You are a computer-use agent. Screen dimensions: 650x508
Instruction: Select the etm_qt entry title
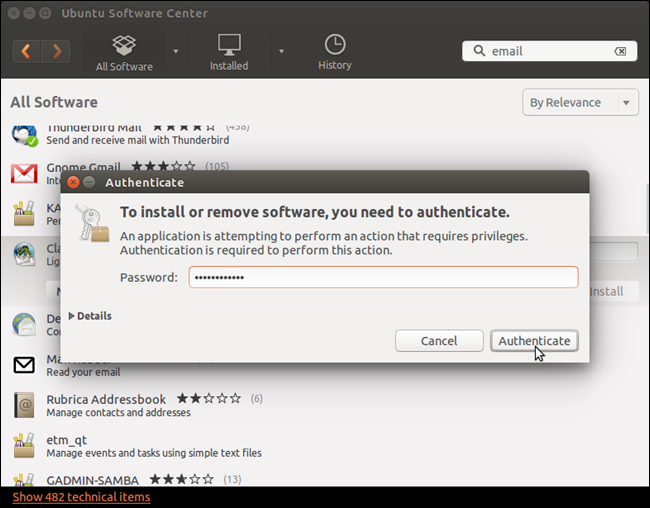67,440
